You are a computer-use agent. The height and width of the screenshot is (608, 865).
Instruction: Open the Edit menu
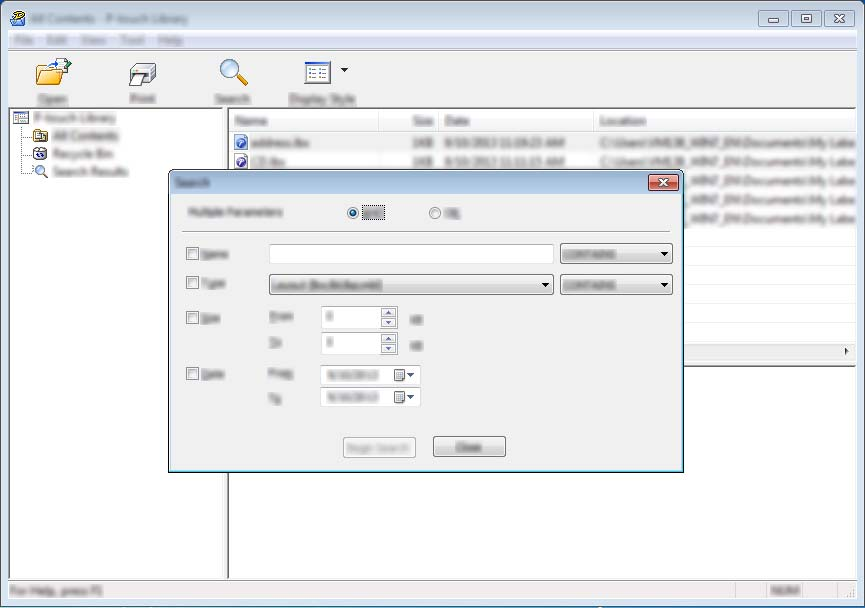tap(56, 40)
